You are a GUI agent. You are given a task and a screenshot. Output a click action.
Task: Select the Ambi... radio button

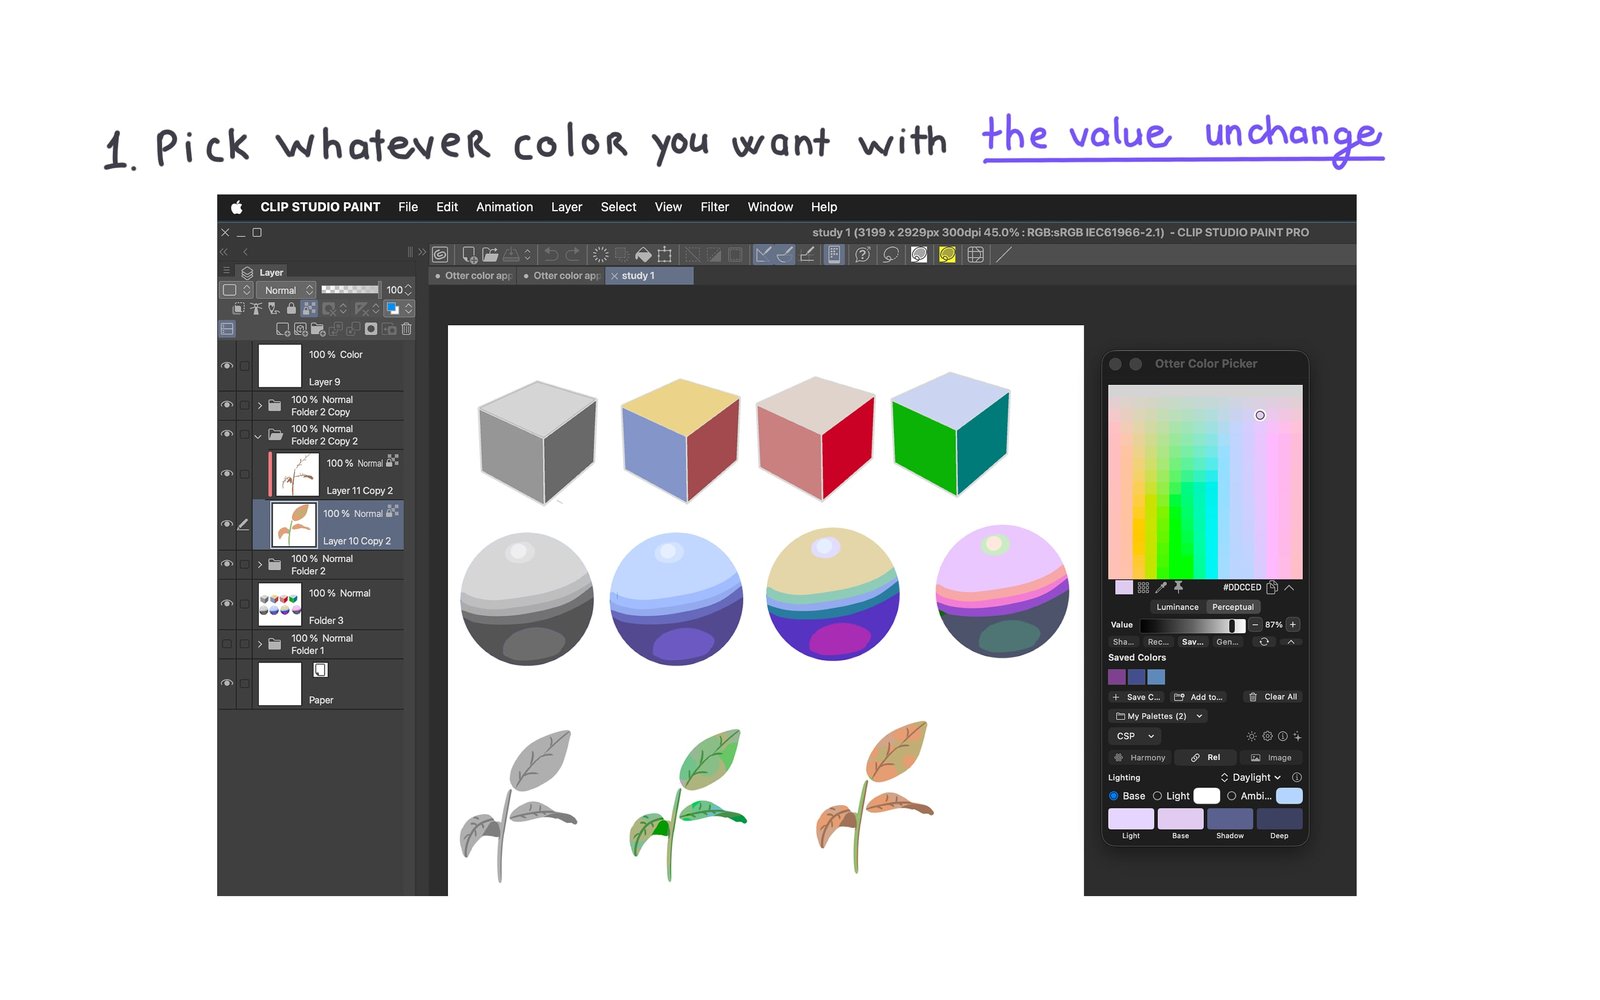1232,796
